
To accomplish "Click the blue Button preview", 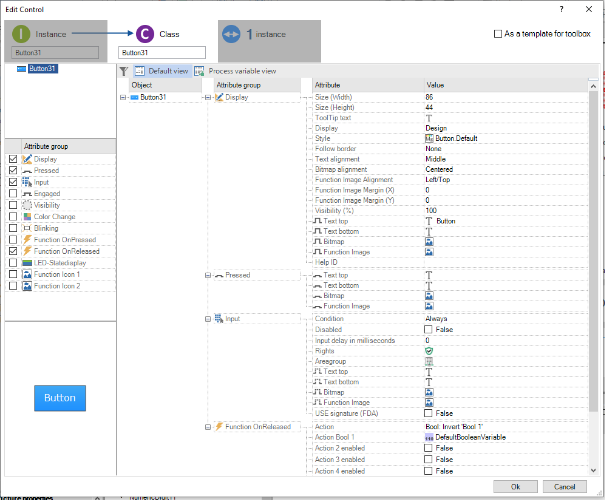I will (60, 398).
